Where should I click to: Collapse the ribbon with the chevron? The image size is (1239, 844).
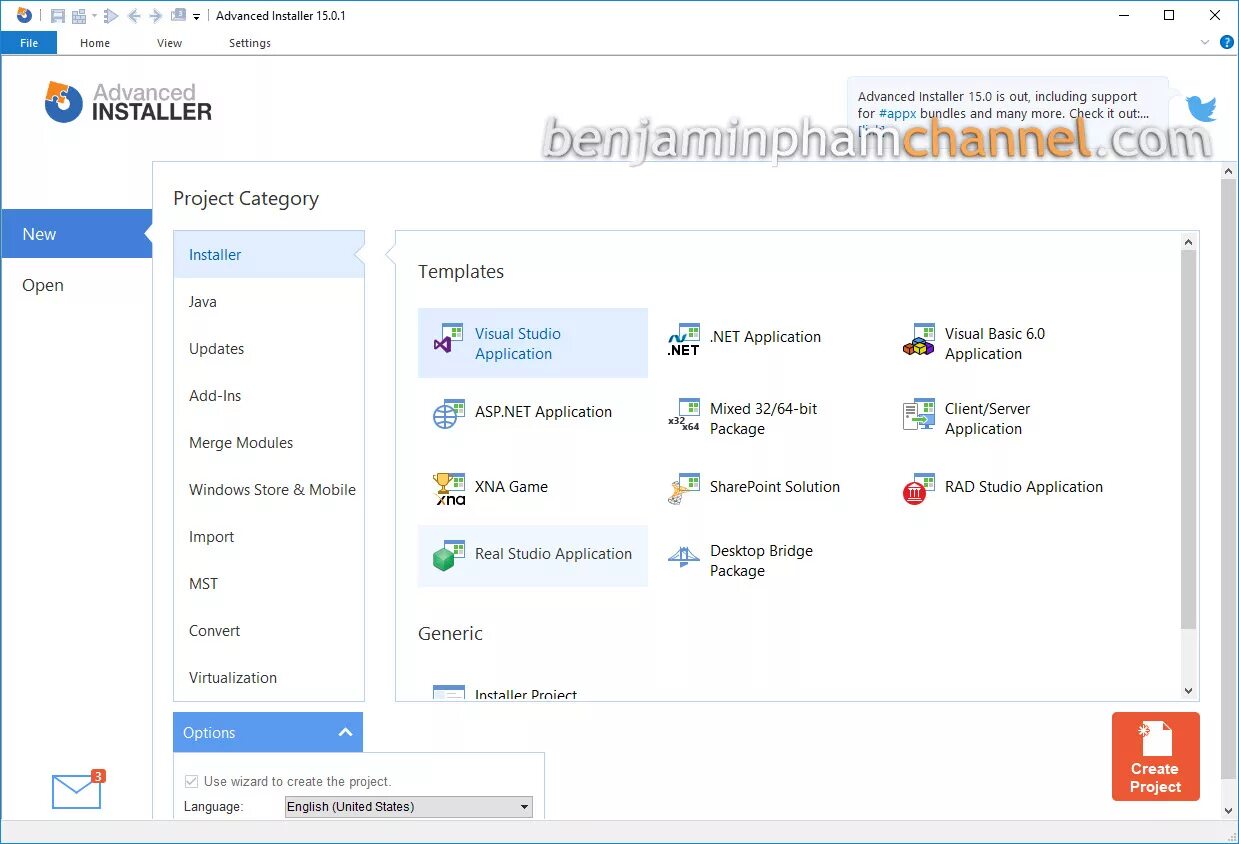point(1205,43)
